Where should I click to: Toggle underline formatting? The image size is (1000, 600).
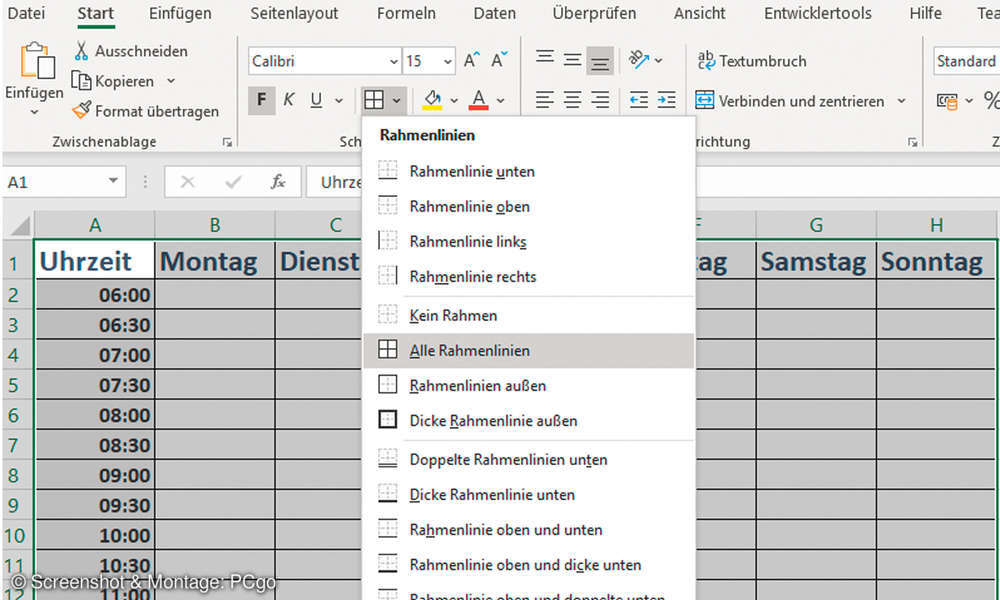[313, 100]
